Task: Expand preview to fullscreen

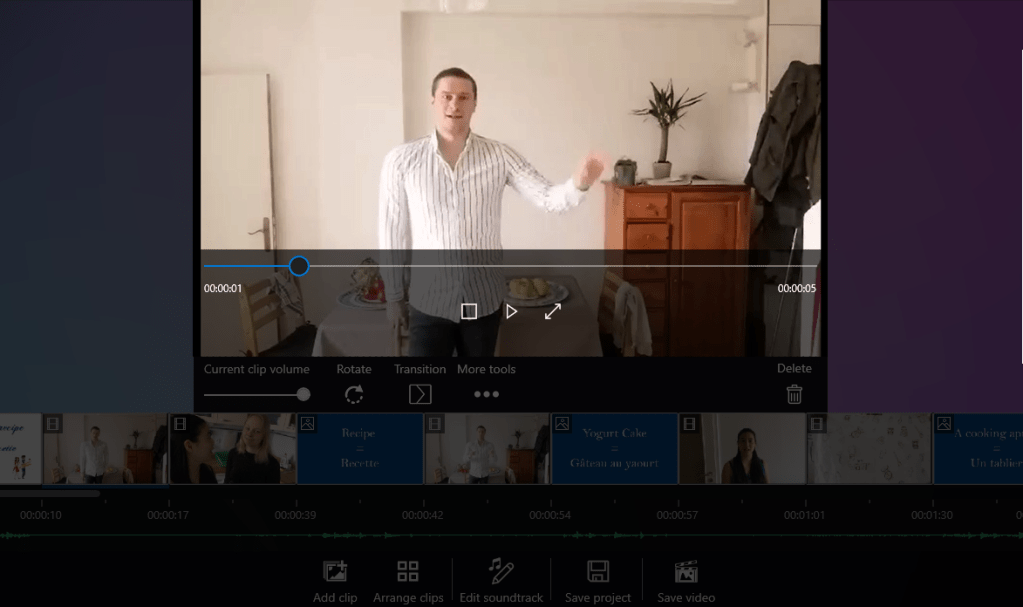Action: pos(552,311)
